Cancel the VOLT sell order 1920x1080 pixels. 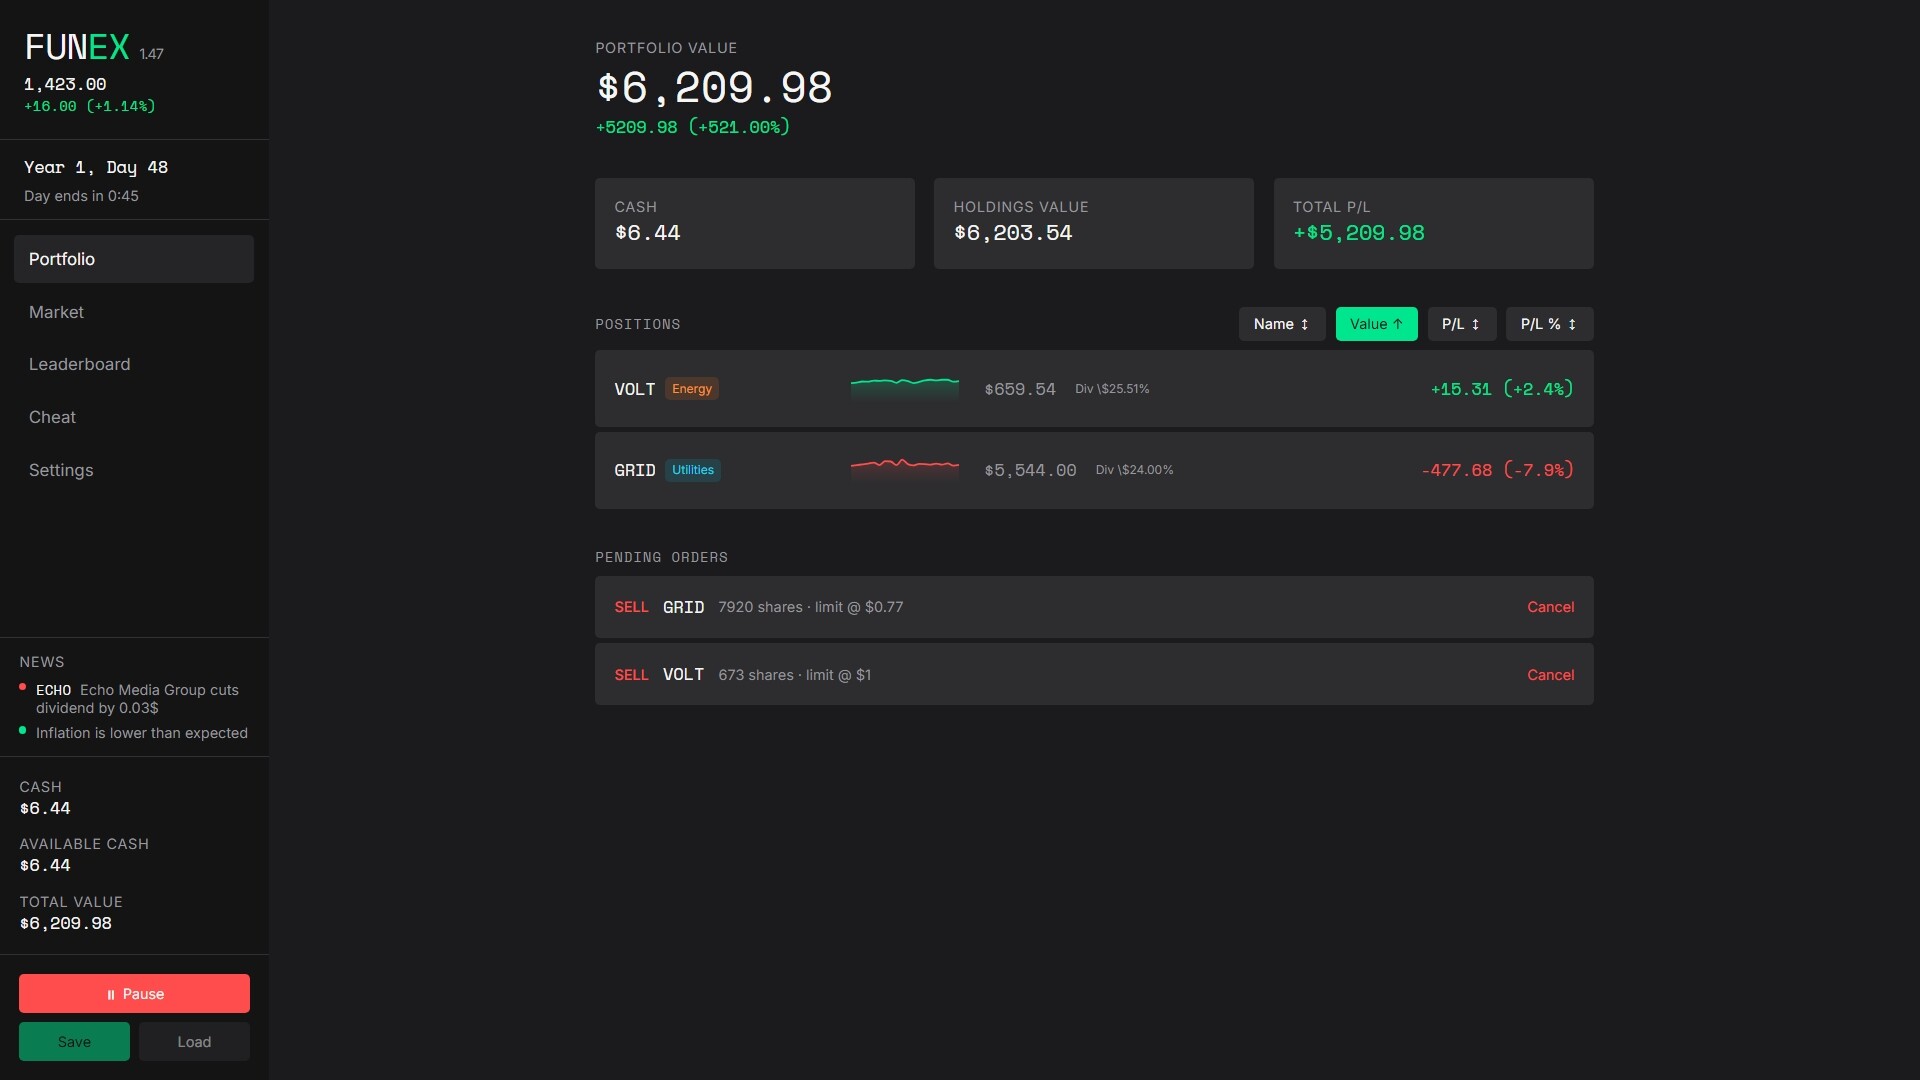(1550, 675)
